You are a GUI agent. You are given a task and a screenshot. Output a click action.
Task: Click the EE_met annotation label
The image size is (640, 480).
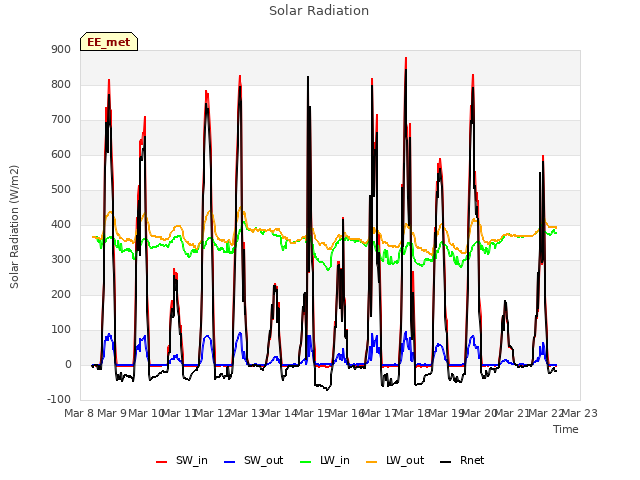click(109, 42)
